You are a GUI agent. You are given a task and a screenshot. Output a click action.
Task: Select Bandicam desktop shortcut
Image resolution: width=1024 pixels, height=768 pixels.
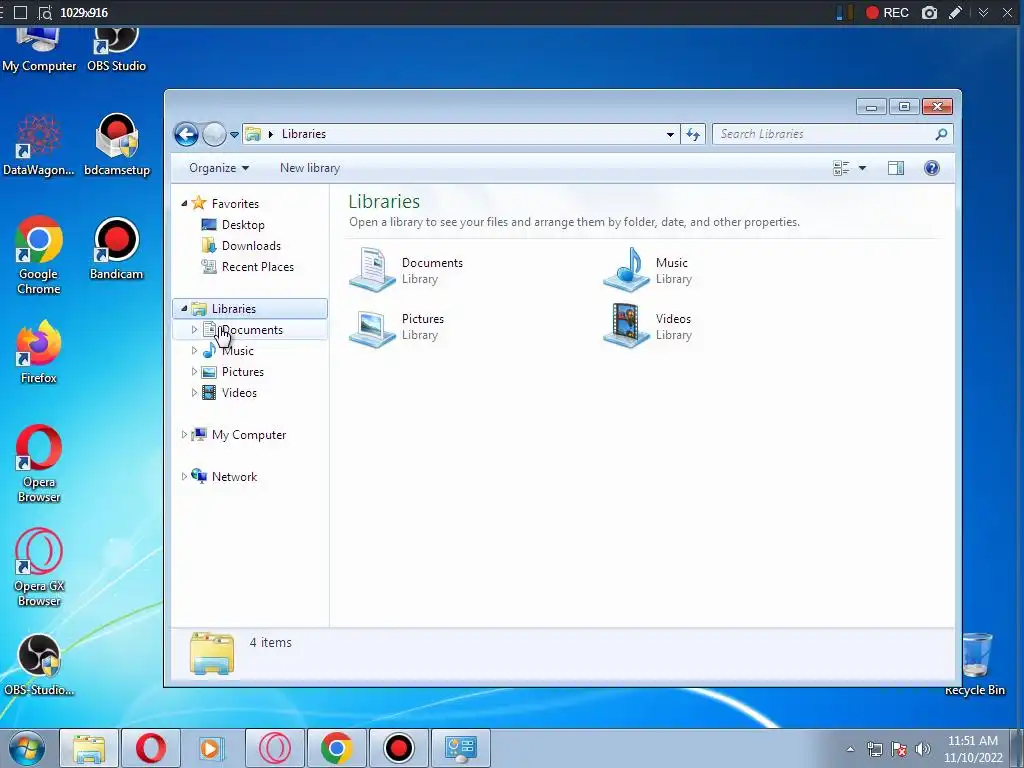(x=116, y=249)
